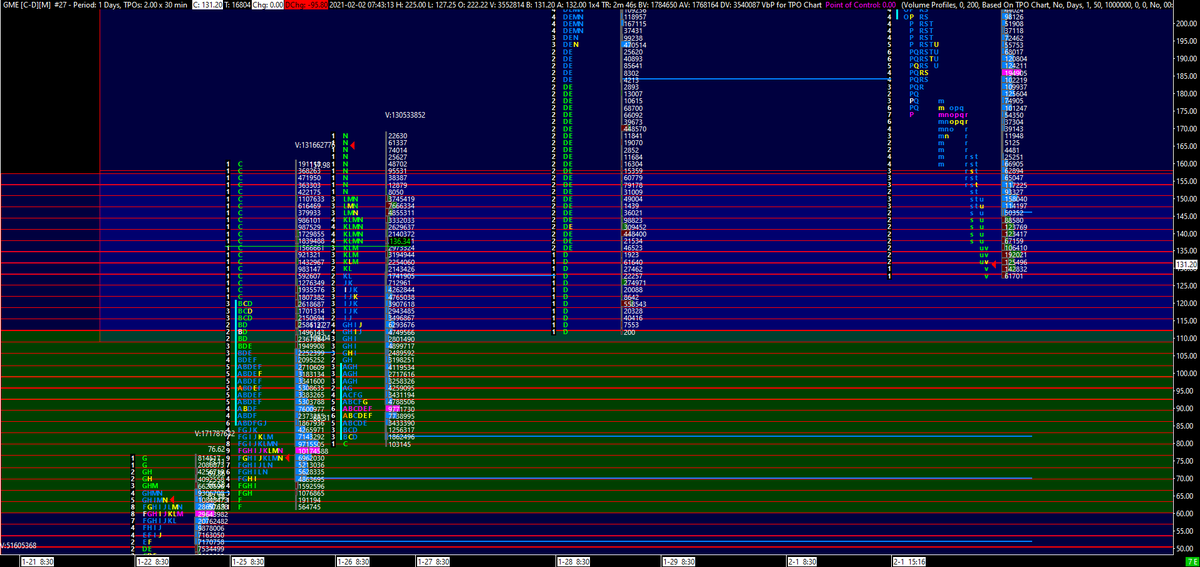The height and width of the screenshot is (567, 1200).
Task: Click volume value 192021 in latest profile
Action: point(1015,256)
